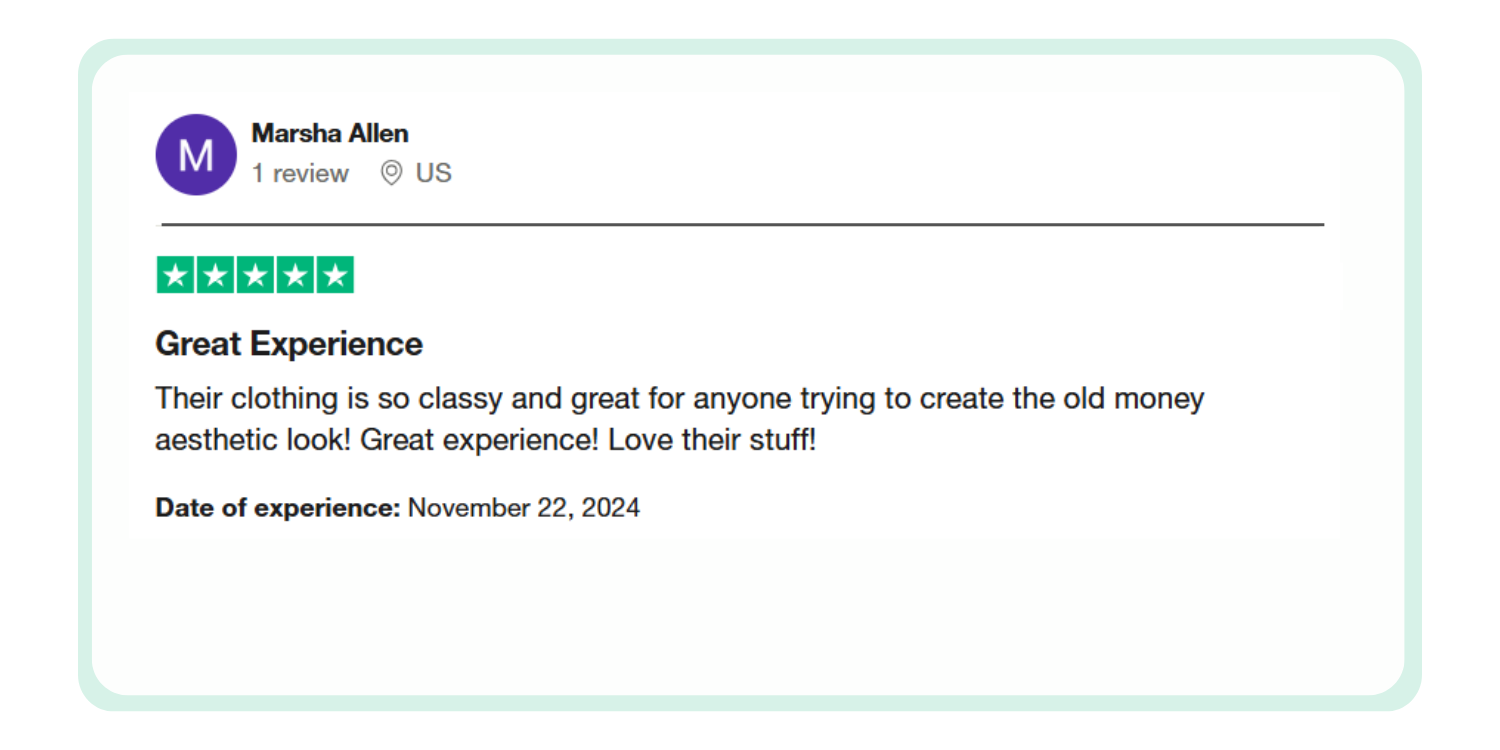
Task: Click the location pin icon
Action: (x=391, y=173)
